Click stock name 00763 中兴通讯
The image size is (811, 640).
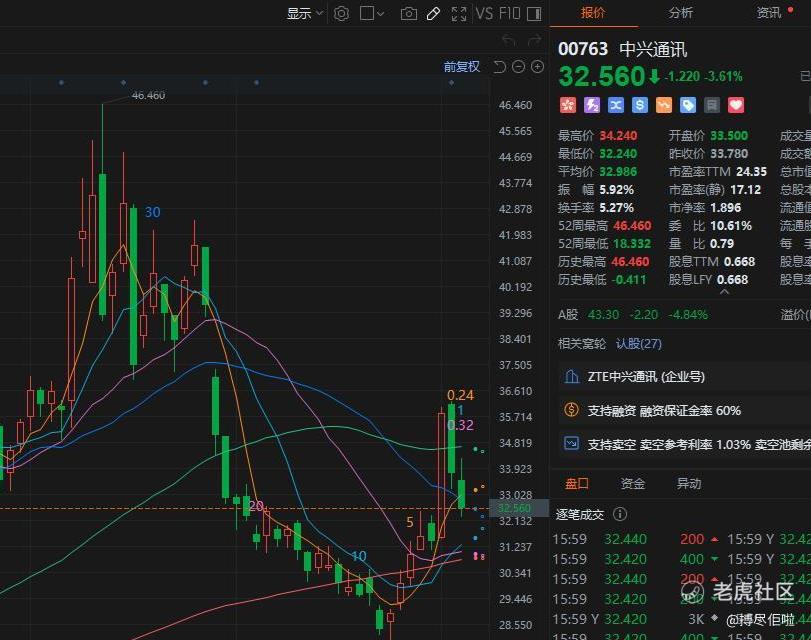[622, 49]
